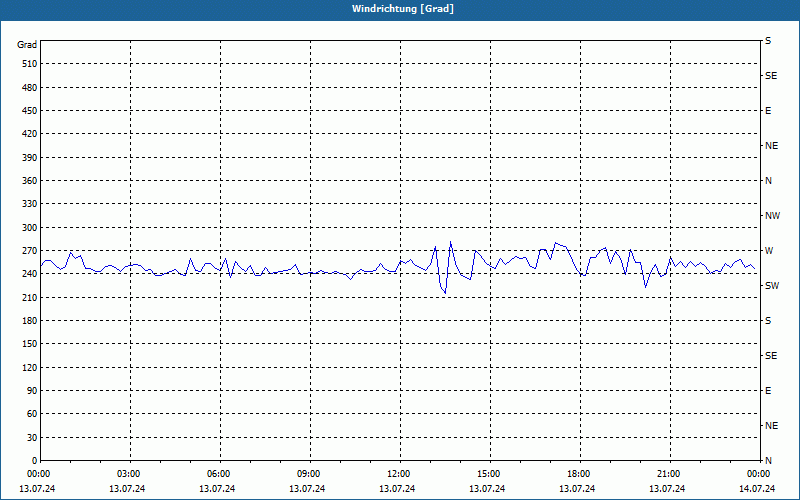Select the 480 value on y-axis
800x500 pixels.
pyautogui.click(x=30, y=88)
